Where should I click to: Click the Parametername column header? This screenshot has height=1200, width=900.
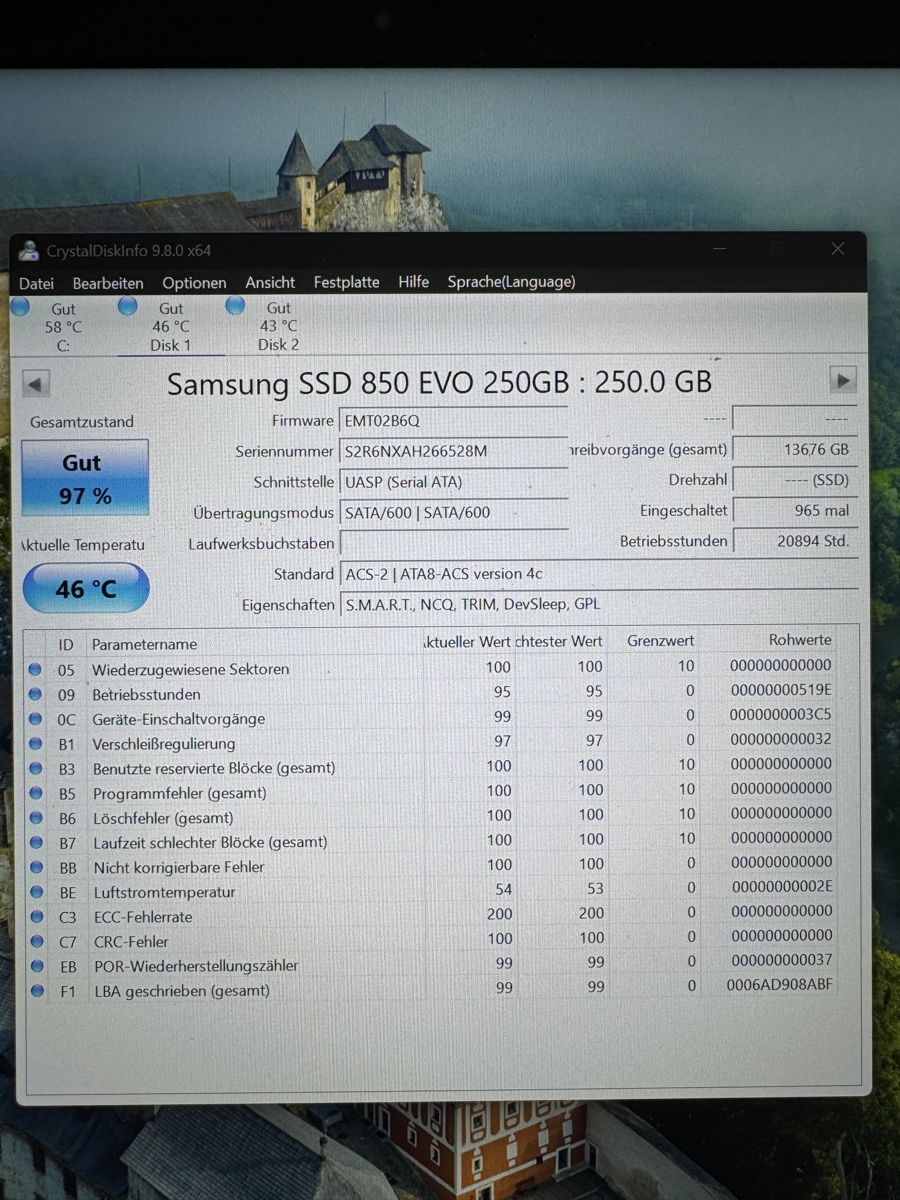coord(145,644)
